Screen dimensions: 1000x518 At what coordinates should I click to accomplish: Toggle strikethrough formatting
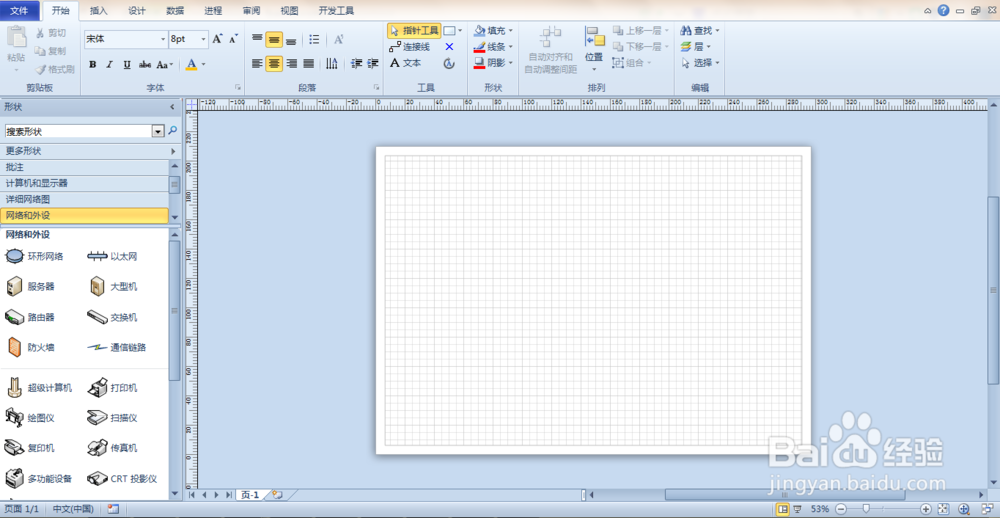[145, 64]
